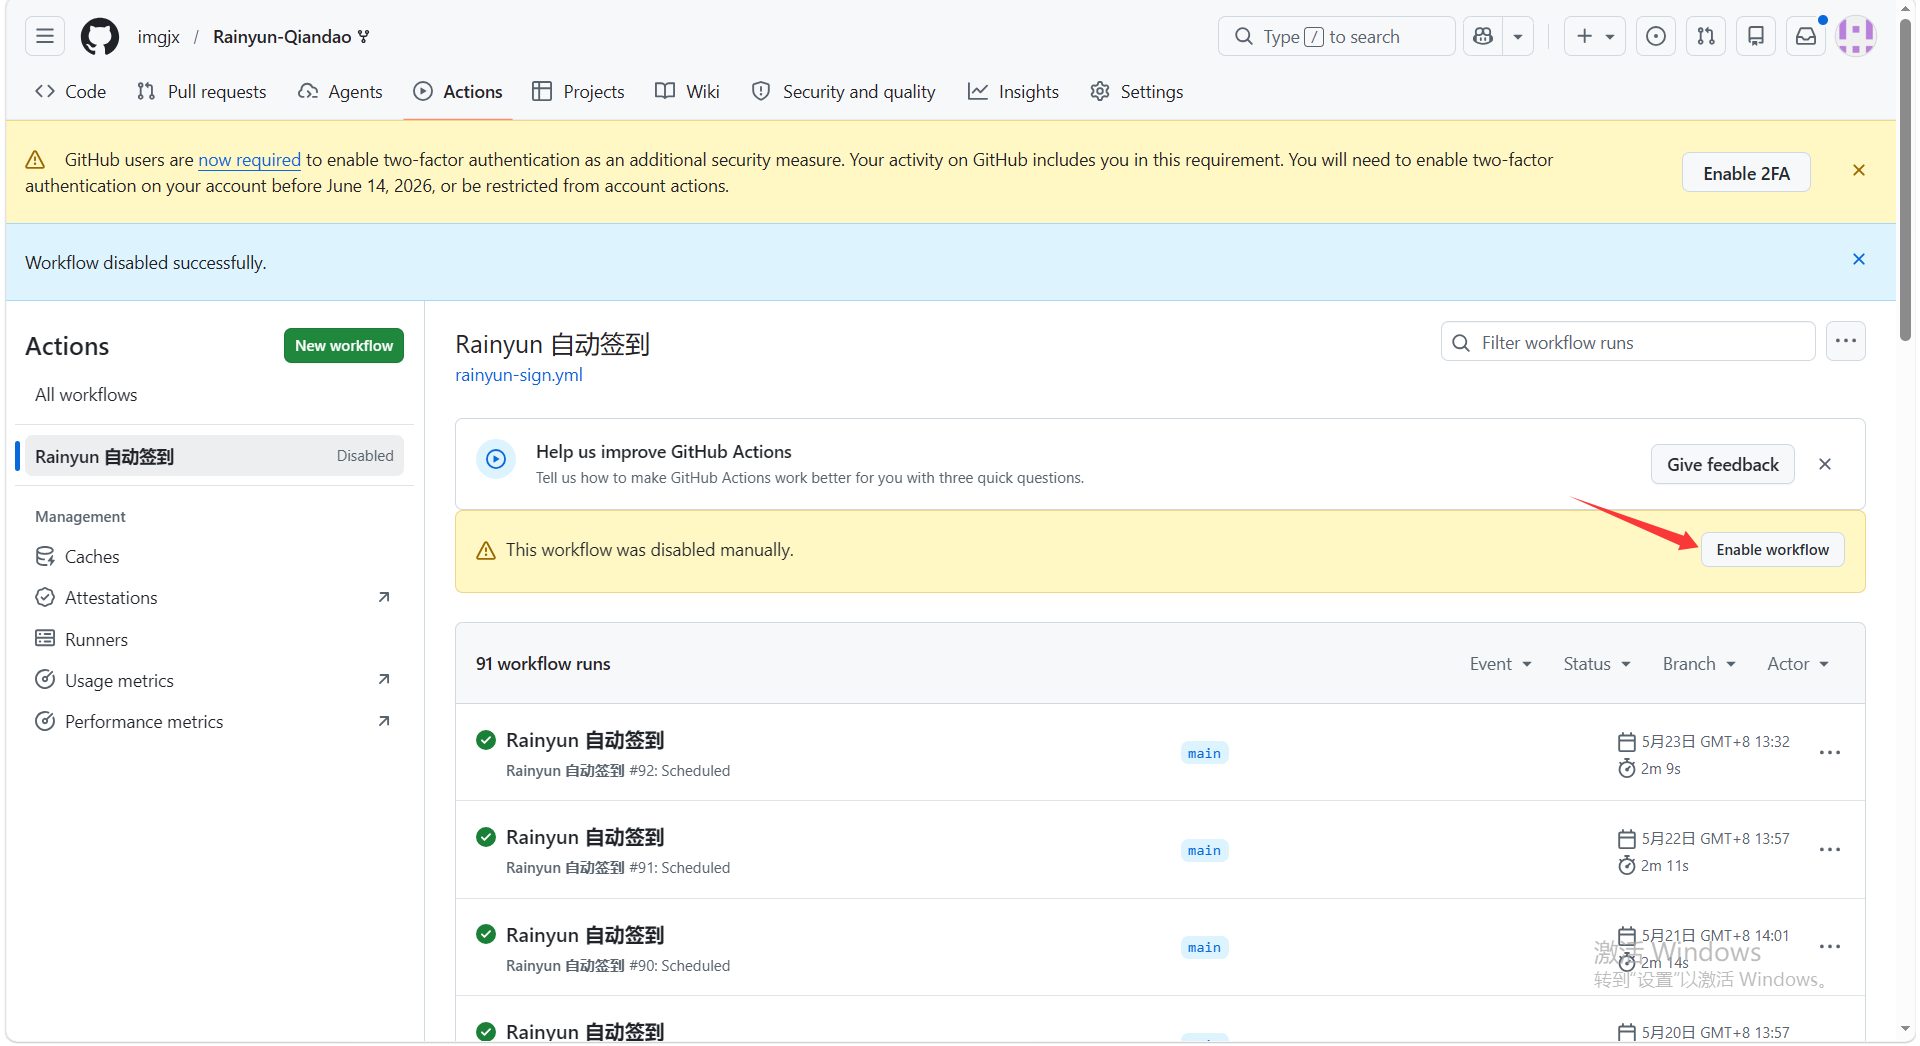Click the Give feedback button

(1722, 465)
